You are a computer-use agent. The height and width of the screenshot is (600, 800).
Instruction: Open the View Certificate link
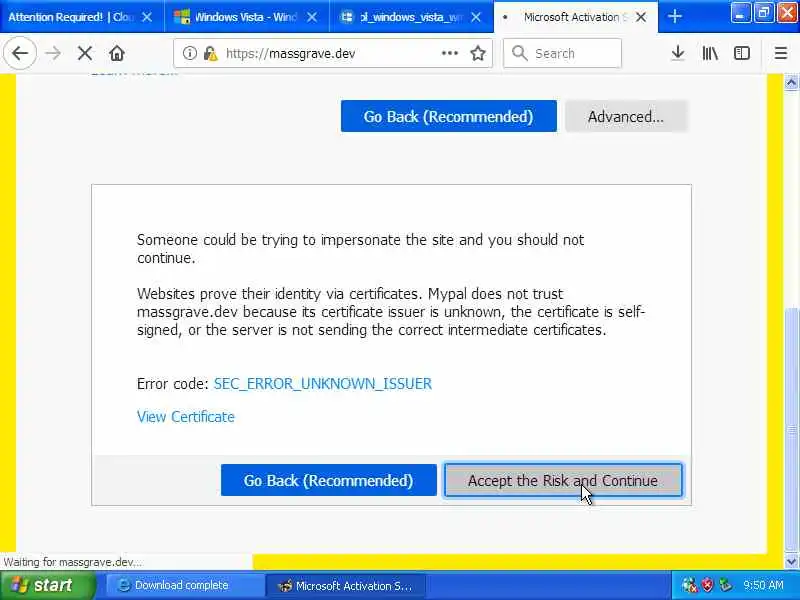point(186,417)
